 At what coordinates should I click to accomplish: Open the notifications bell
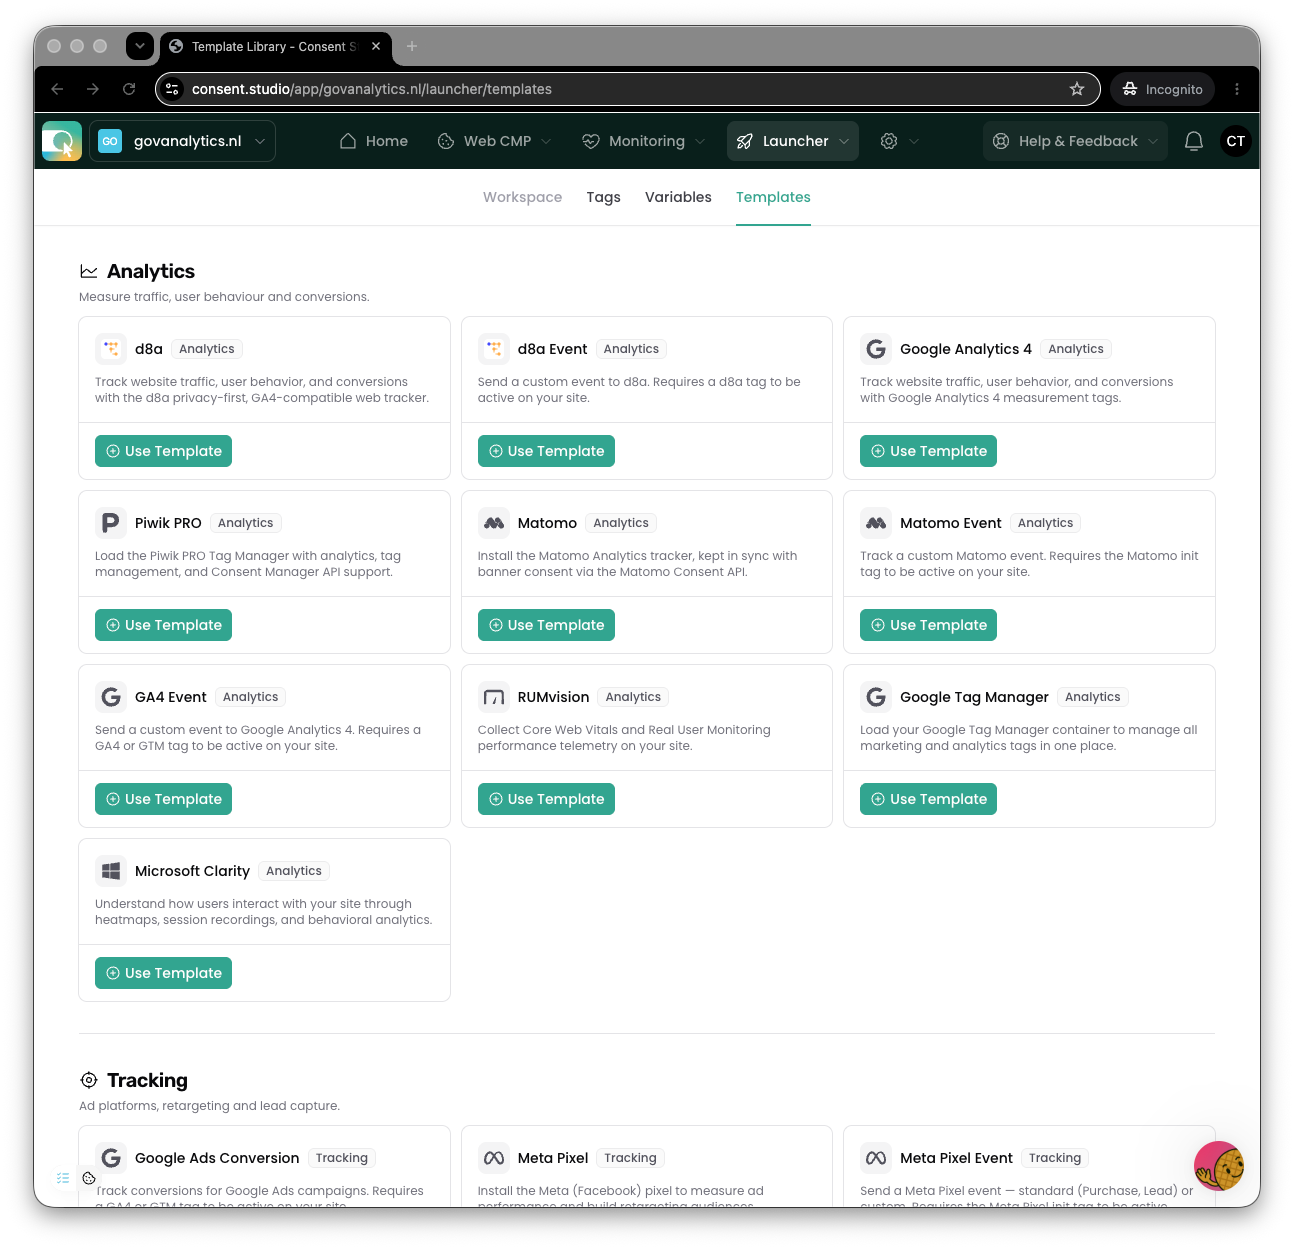(x=1194, y=141)
